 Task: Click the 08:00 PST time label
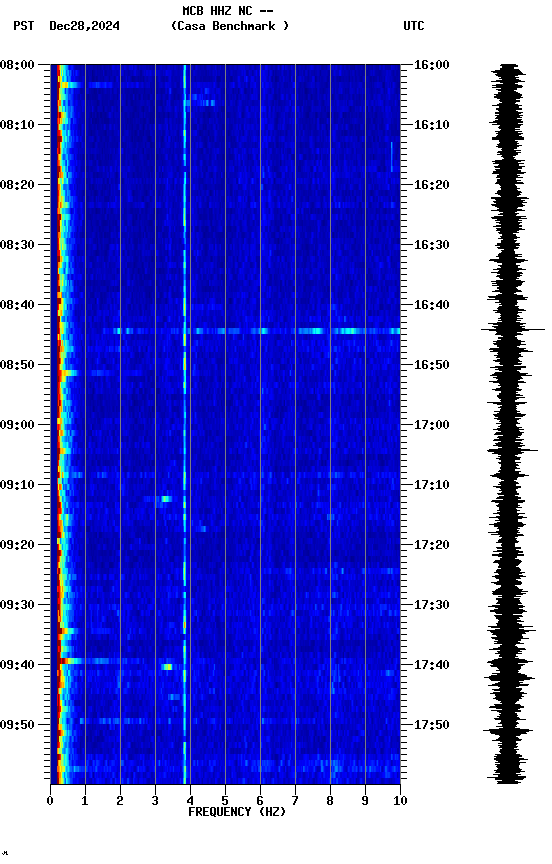(17, 65)
